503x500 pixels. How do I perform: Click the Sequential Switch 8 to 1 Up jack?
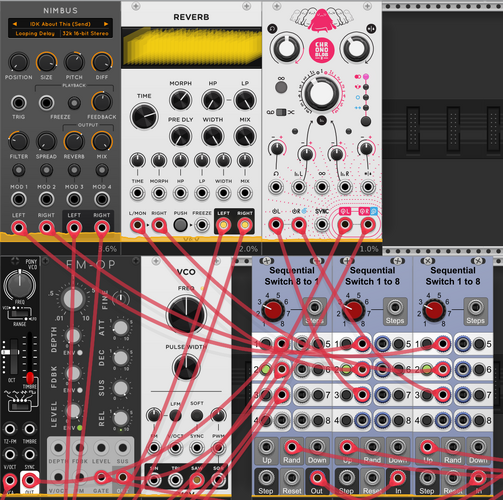click(266, 447)
